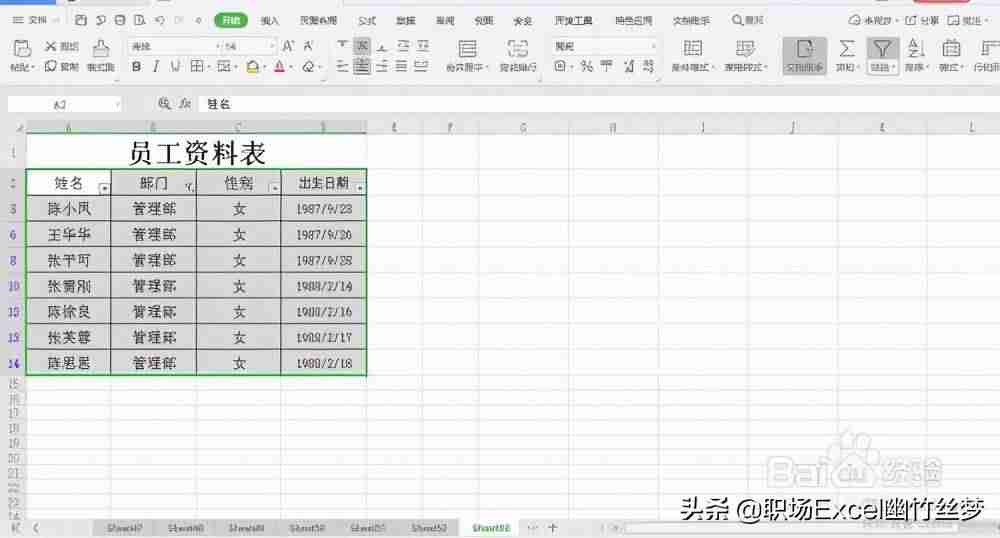Open the font size dropdown
This screenshot has width=1000, height=538.
[272, 47]
